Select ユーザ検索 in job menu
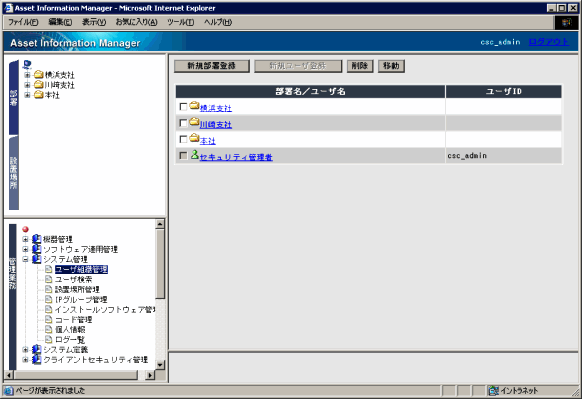This screenshot has height=399, width=582. [x=73, y=279]
